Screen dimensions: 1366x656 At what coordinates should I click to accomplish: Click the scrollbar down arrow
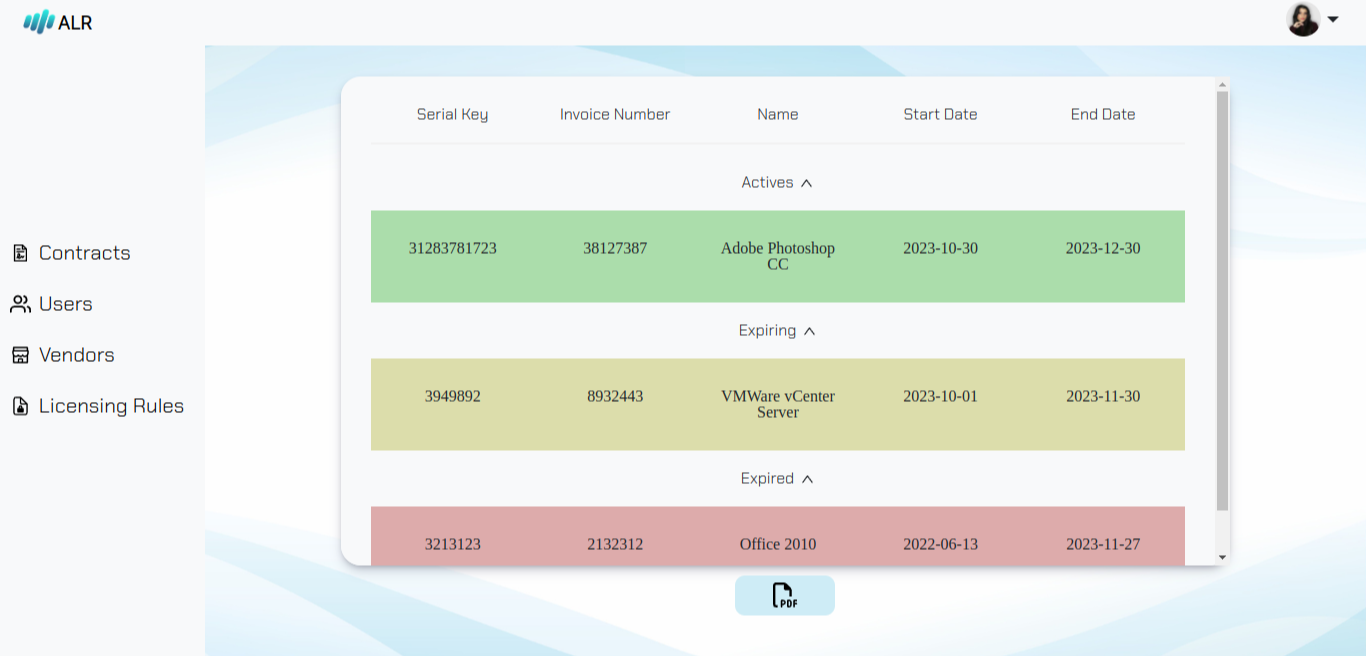click(x=1222, y=557)
